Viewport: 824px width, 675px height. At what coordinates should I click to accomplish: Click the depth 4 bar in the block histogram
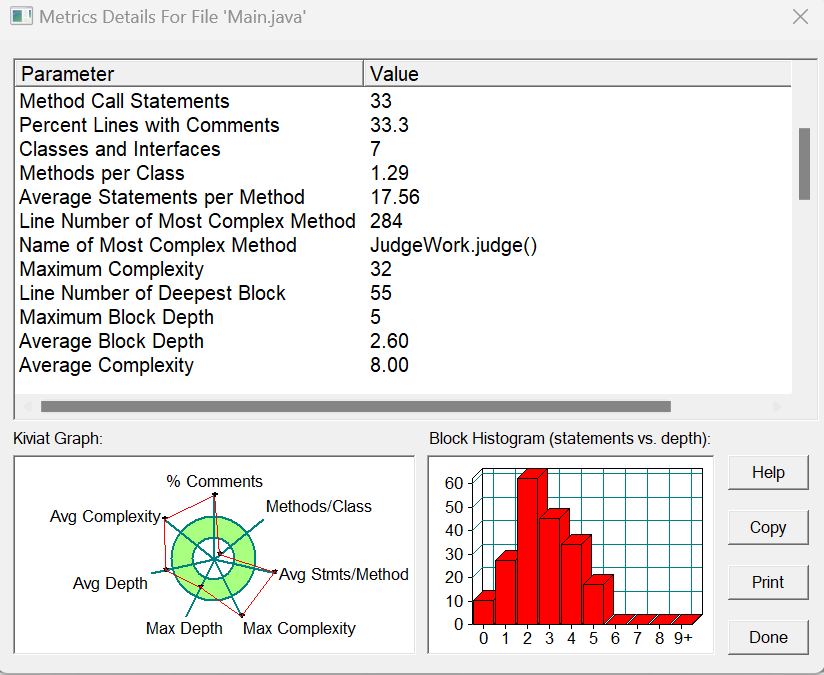[572, 584]
